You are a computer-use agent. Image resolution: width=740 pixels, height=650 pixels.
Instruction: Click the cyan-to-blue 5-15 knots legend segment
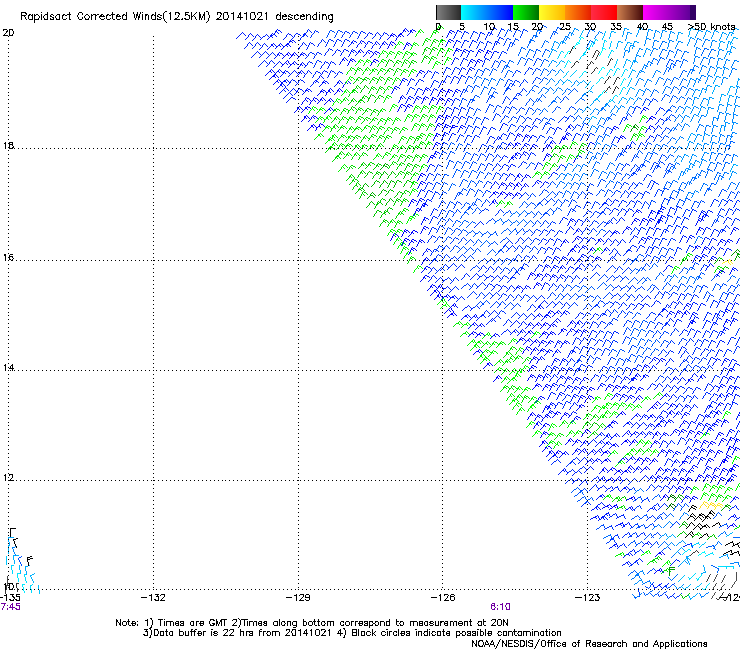click(x=487, y=12)
